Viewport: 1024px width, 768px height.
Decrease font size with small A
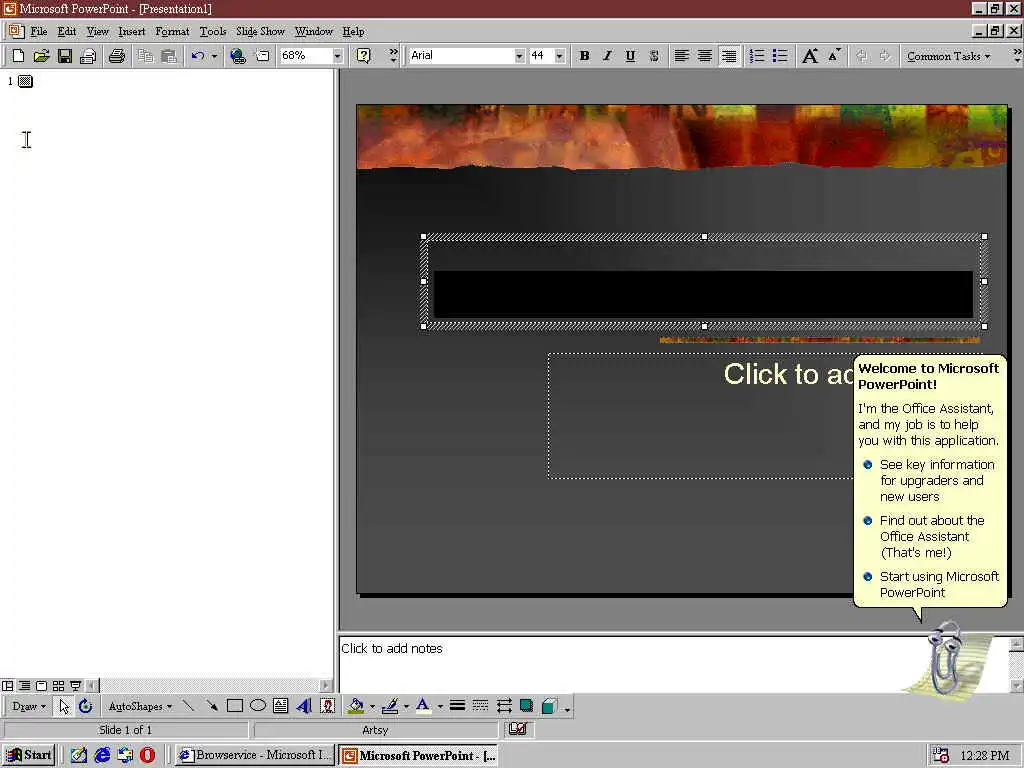(834, 56)
